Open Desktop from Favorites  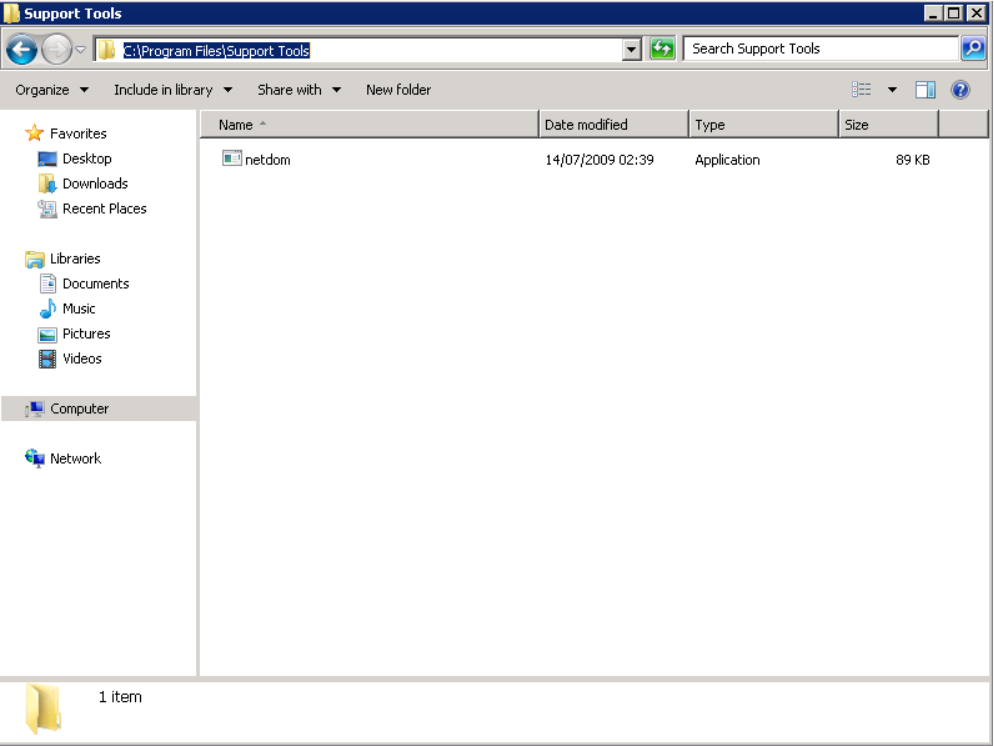click(x=87, y=158)
